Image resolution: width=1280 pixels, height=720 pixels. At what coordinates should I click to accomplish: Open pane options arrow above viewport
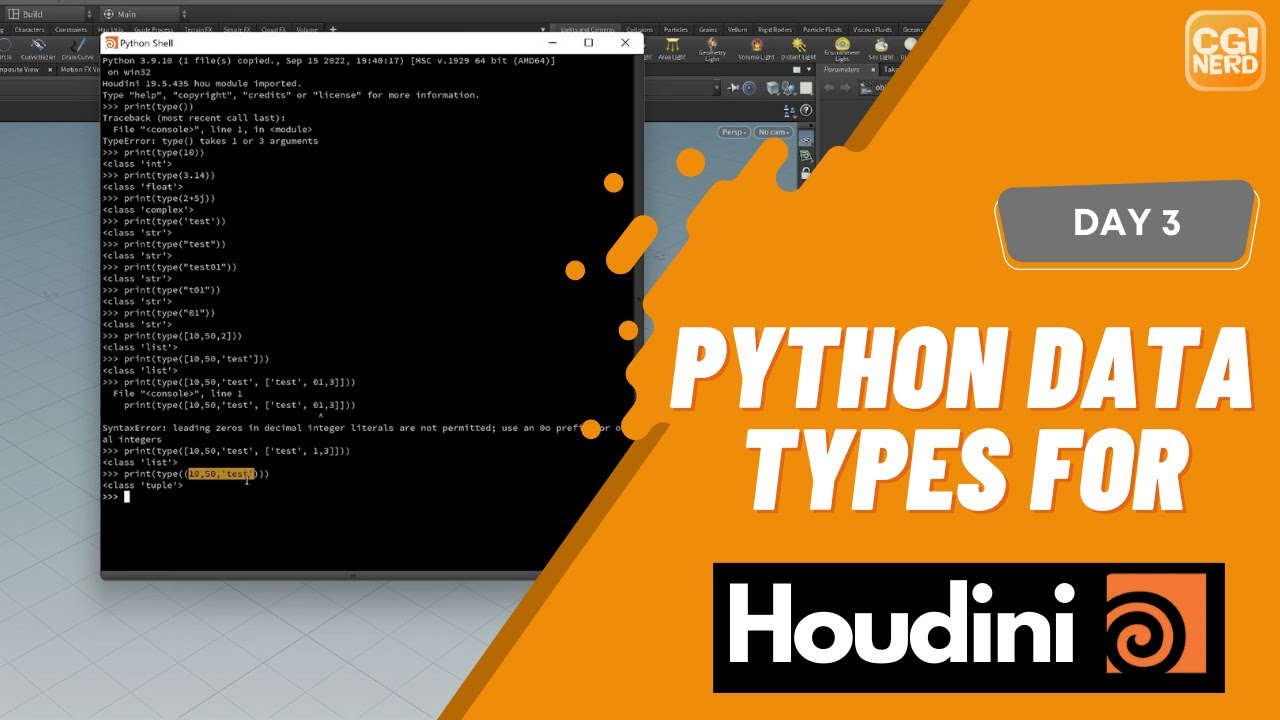coord(809,69)
